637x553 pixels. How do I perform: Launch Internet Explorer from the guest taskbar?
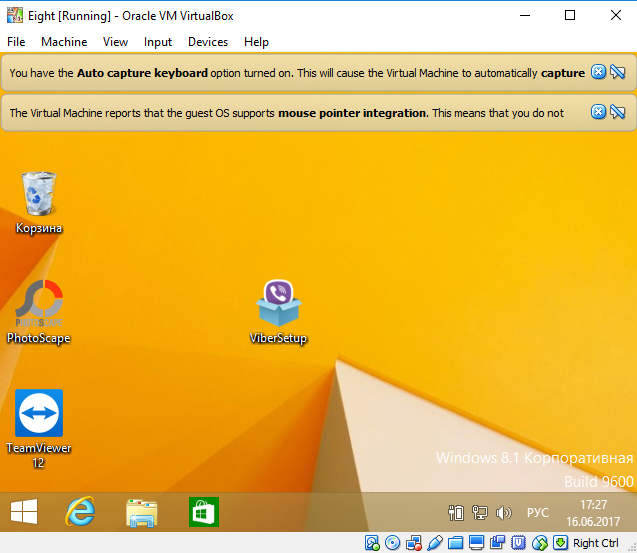click(x=80, y=512)
